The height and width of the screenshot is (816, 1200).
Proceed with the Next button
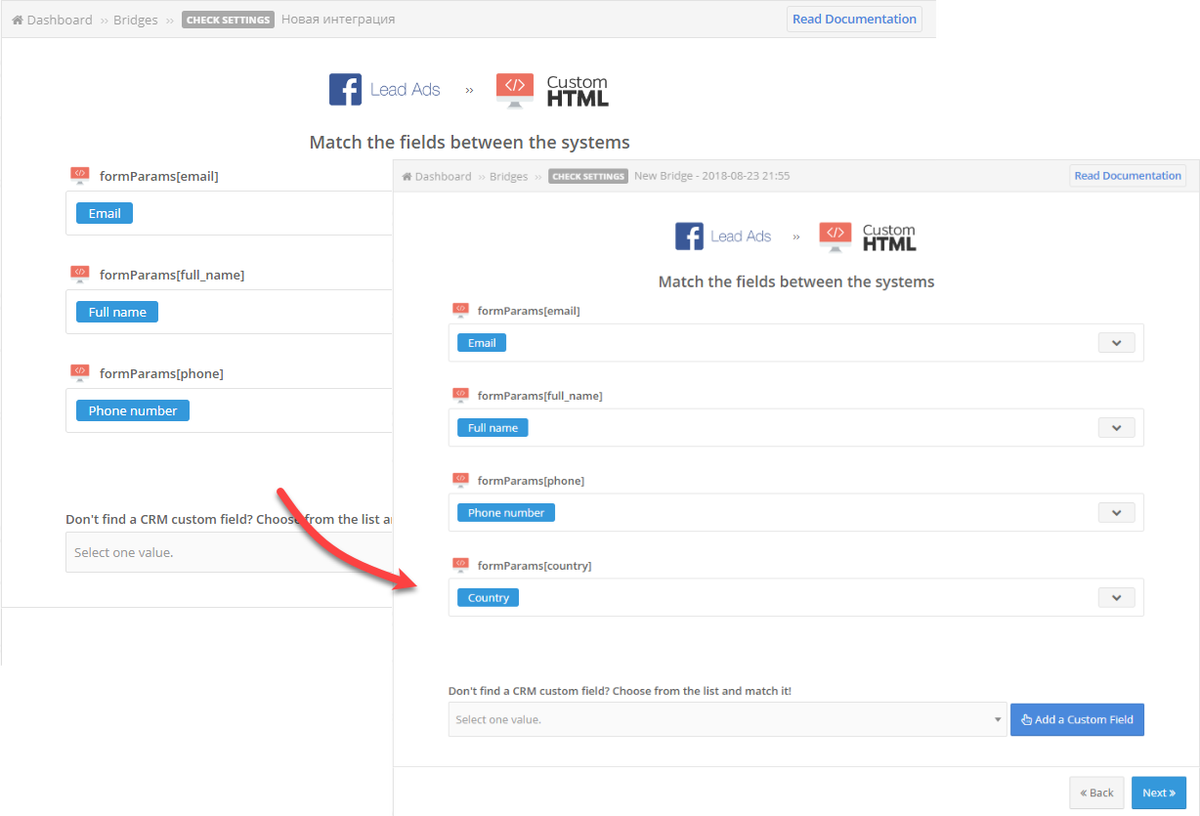[x=1159, y=793]
